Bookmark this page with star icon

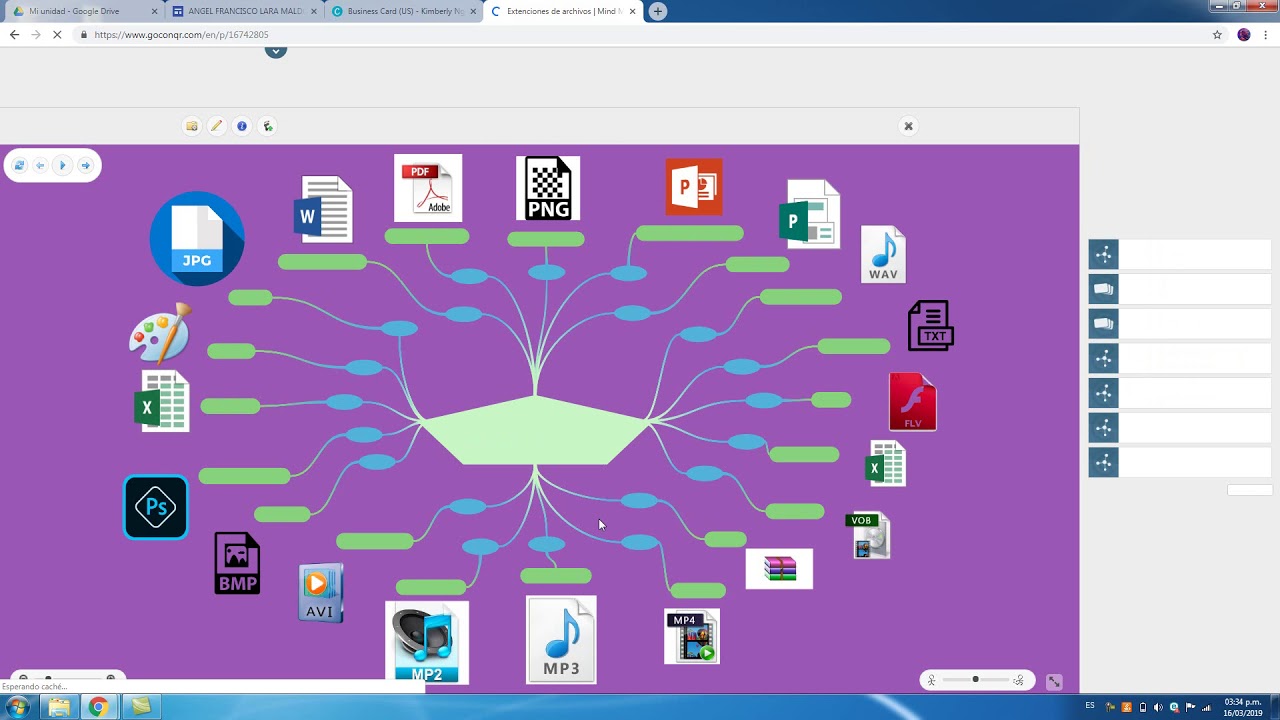click(1217, 34)
